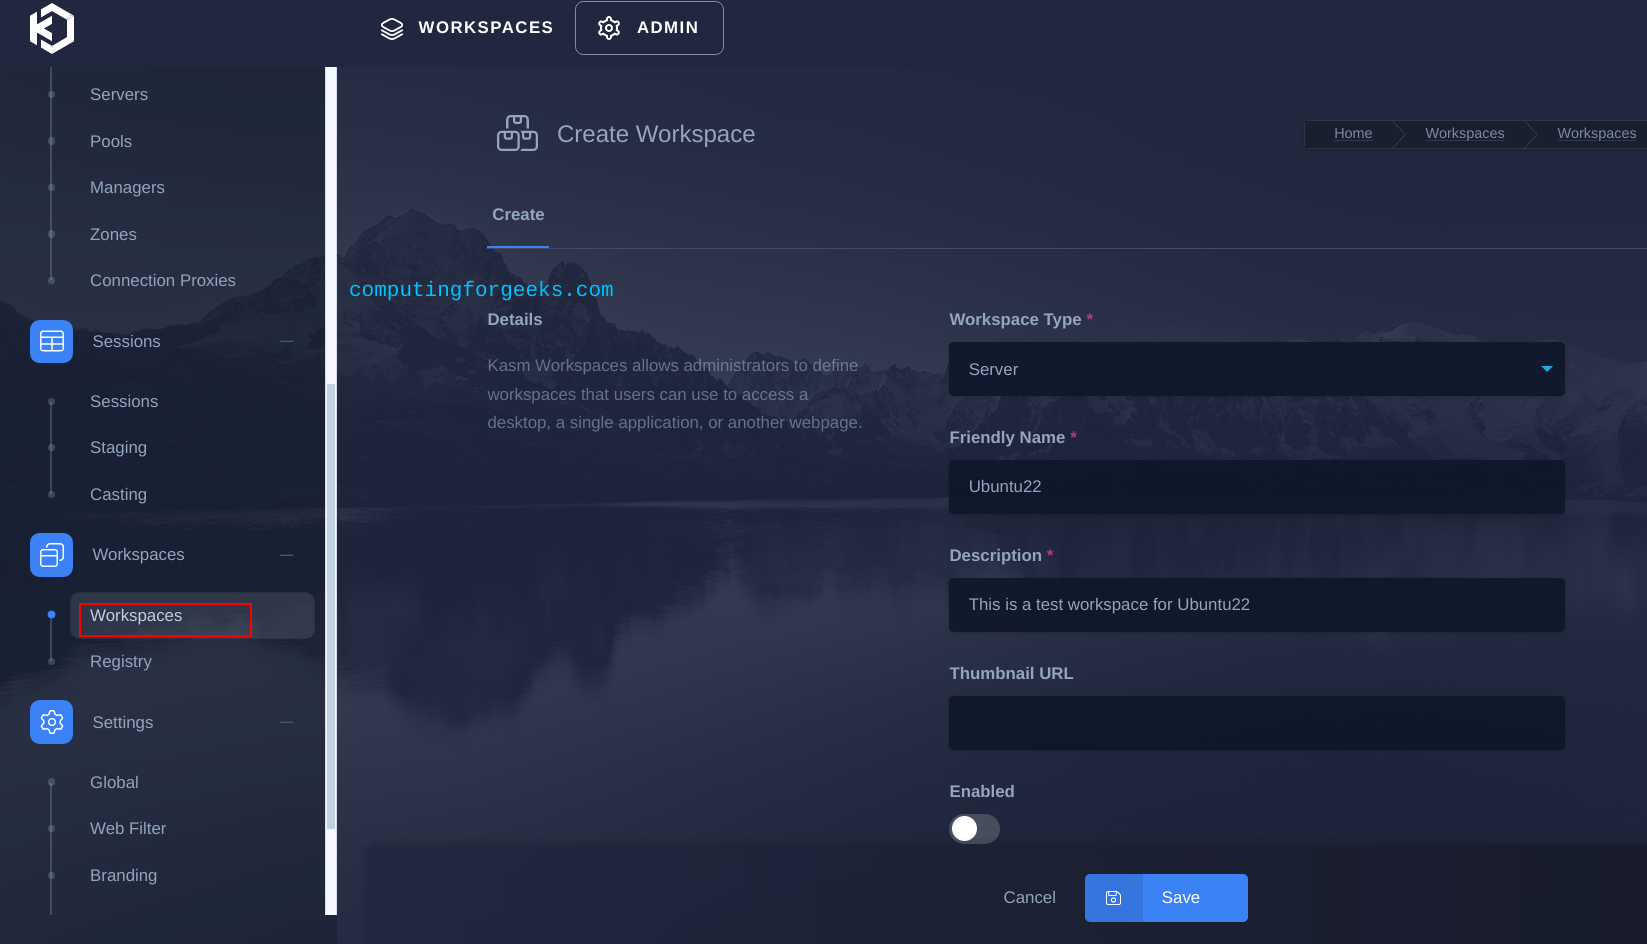Select the Sessions panel icon in sidebar
1647x944 pixels.
(x=51, y=341)
